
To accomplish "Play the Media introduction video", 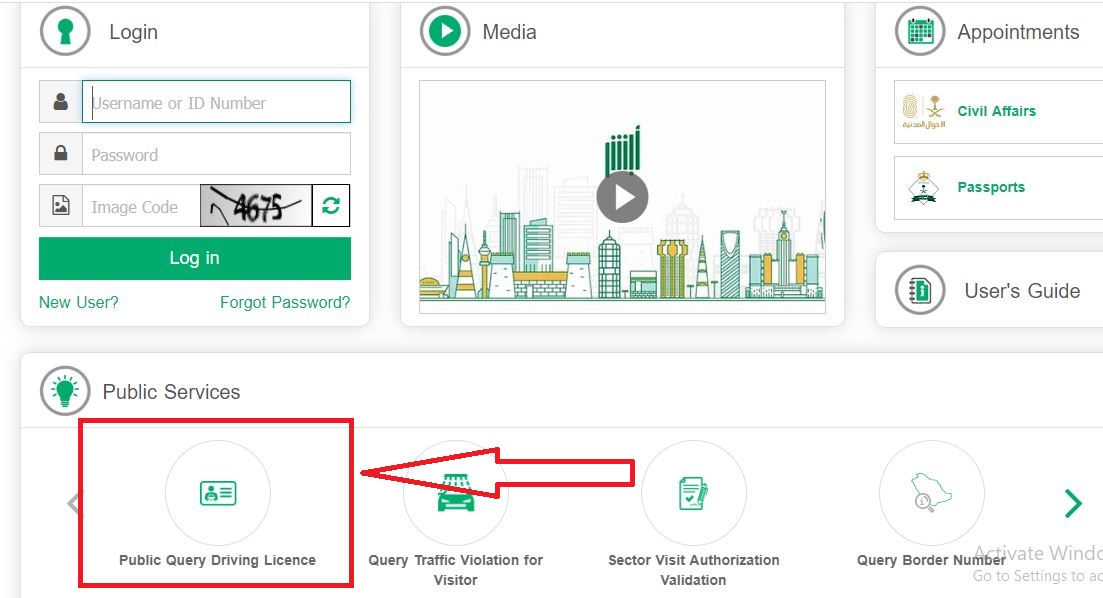I will pyautogui.click(x=622, y=196).
